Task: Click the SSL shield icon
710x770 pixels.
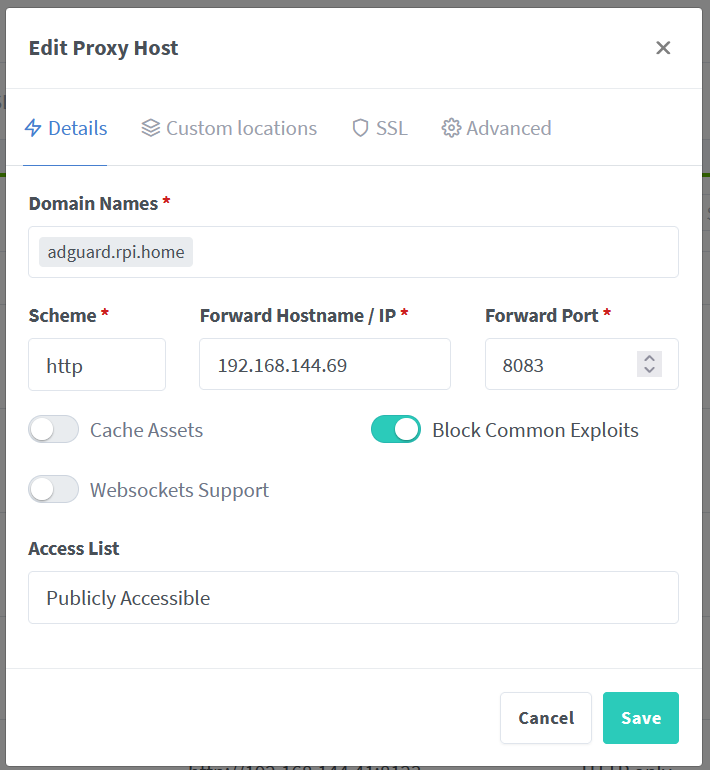Action: tap(361, 128)
